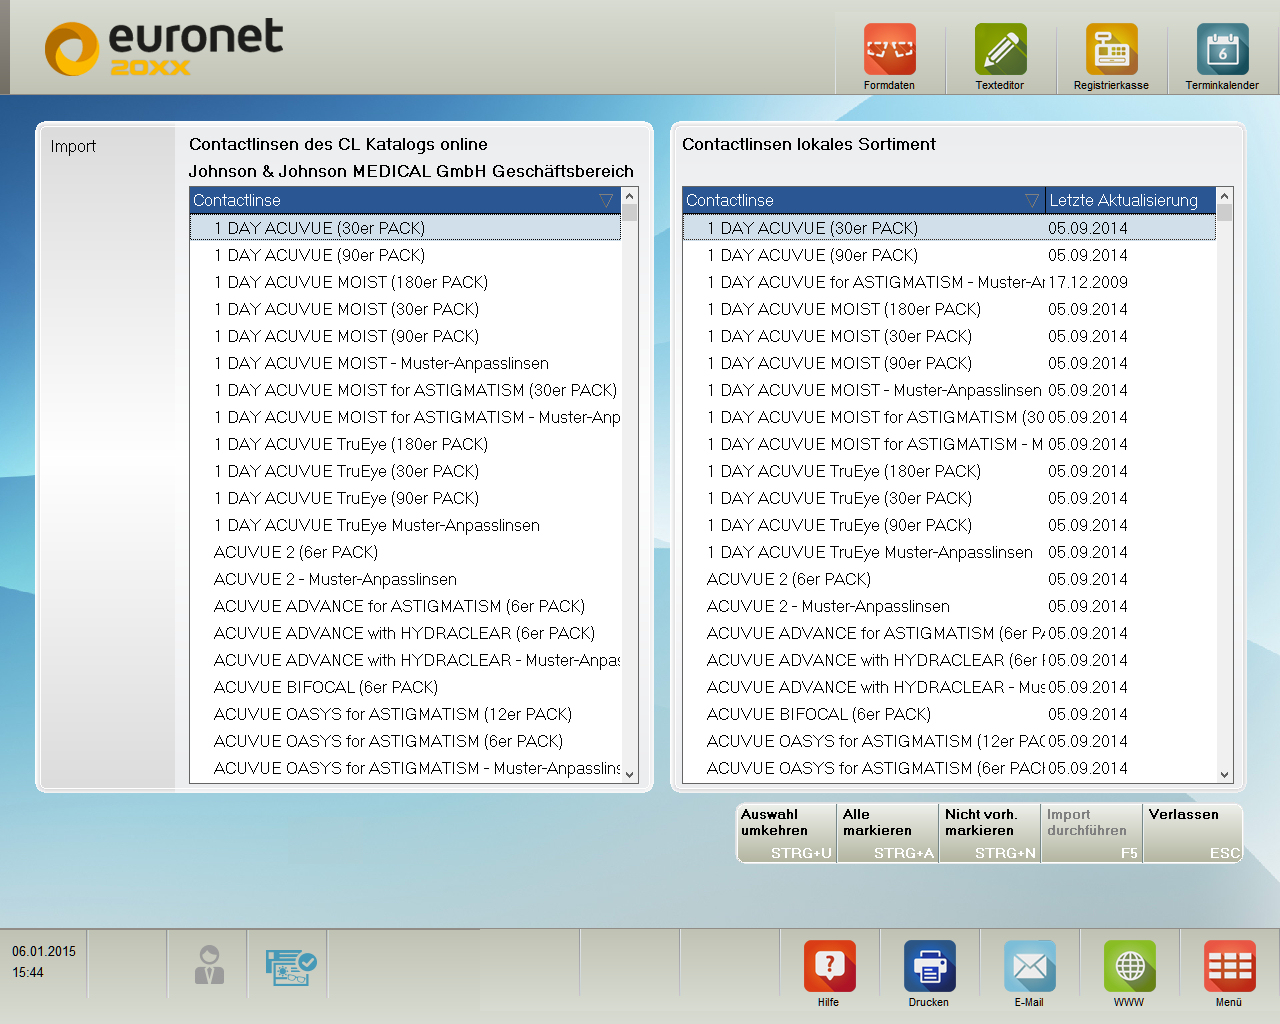Click Auswahl umkehren button
Image resolution: width=1280 pixels, height=1024 pixels.
tap(787, 833)
